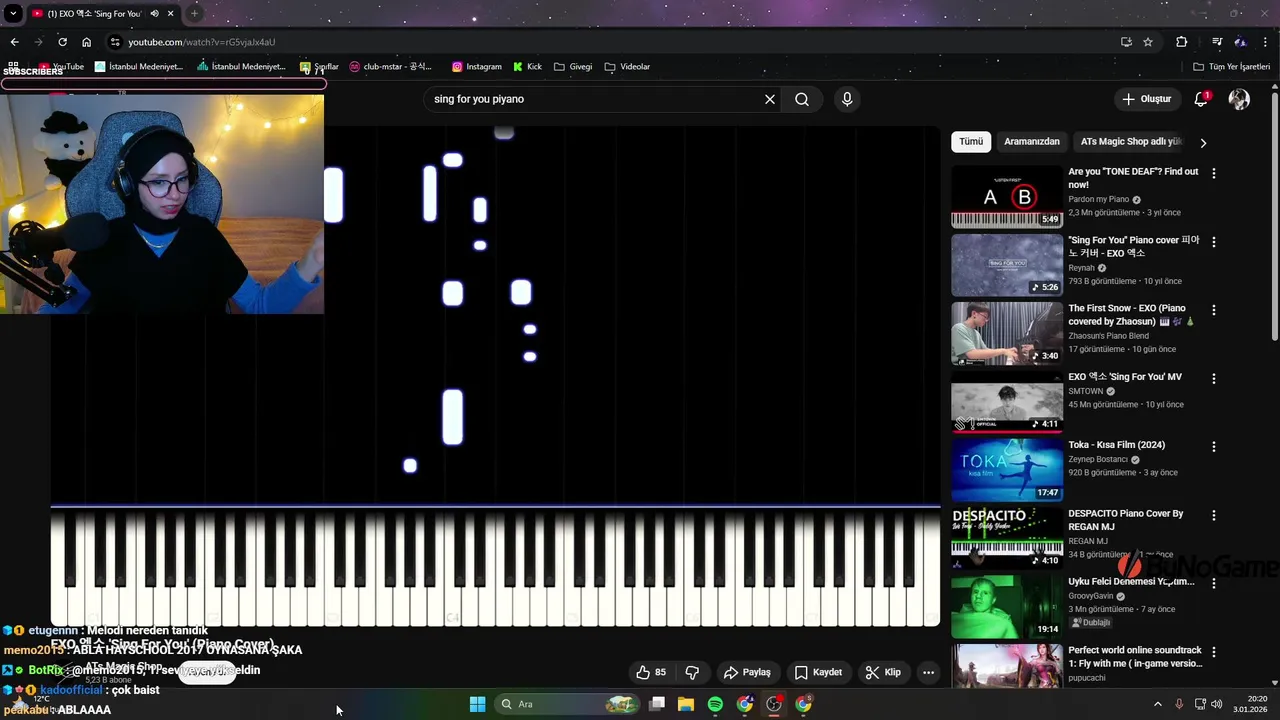The width and height of the screenshot is (1280, 720).
Task: Open the Tüm Yer İşaretleri folder
Action: (1231, 67)
